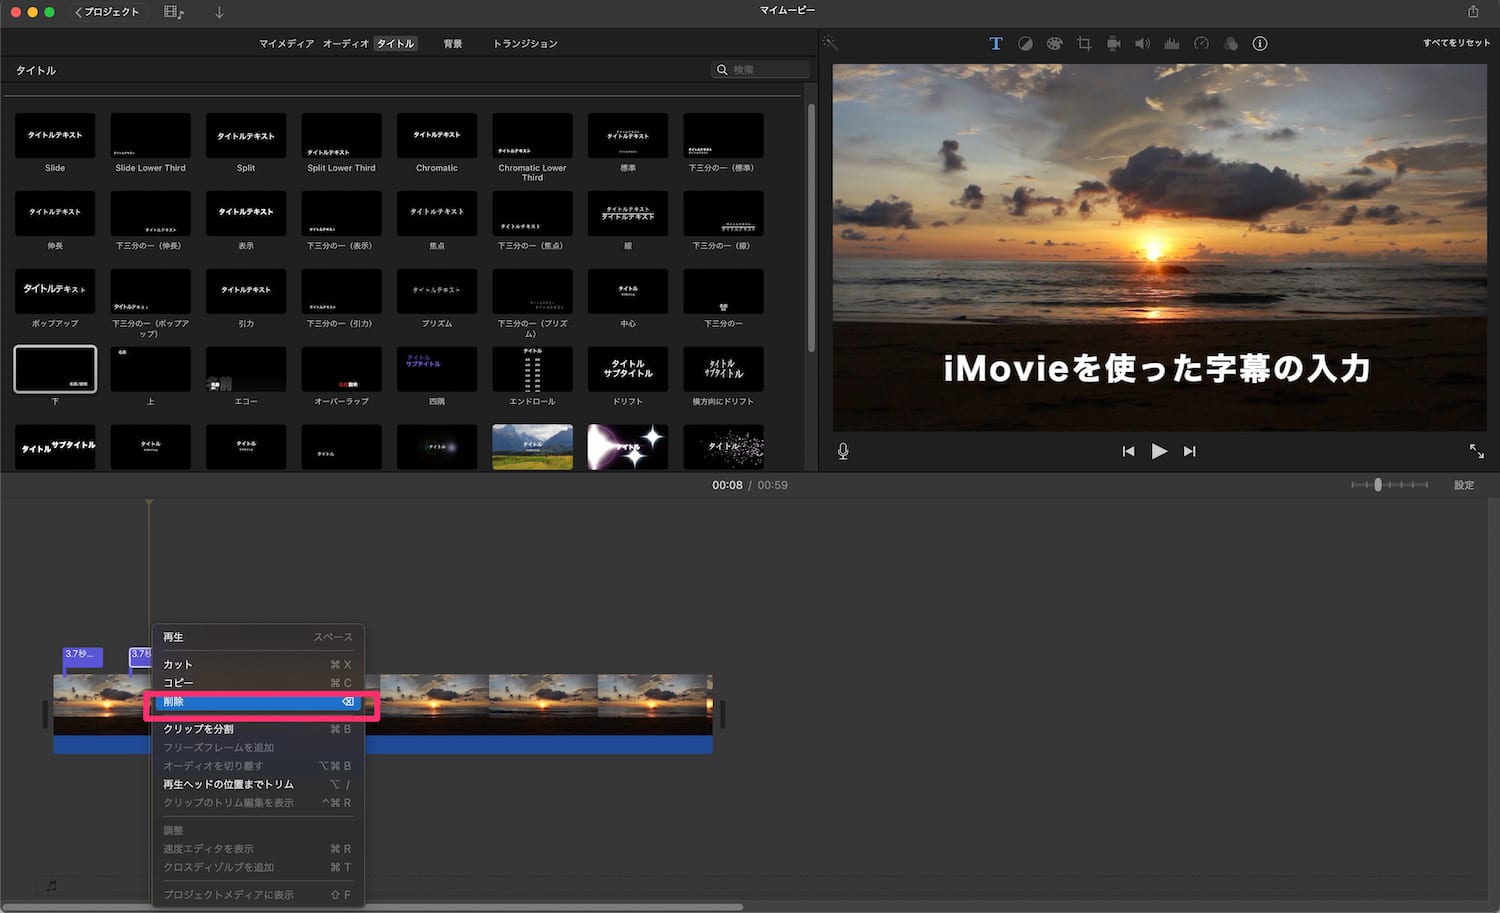Toggle fullscreen preview with the expand arrows
This screenshot has width=1500, height=913.
click(x=1476, y=451)
